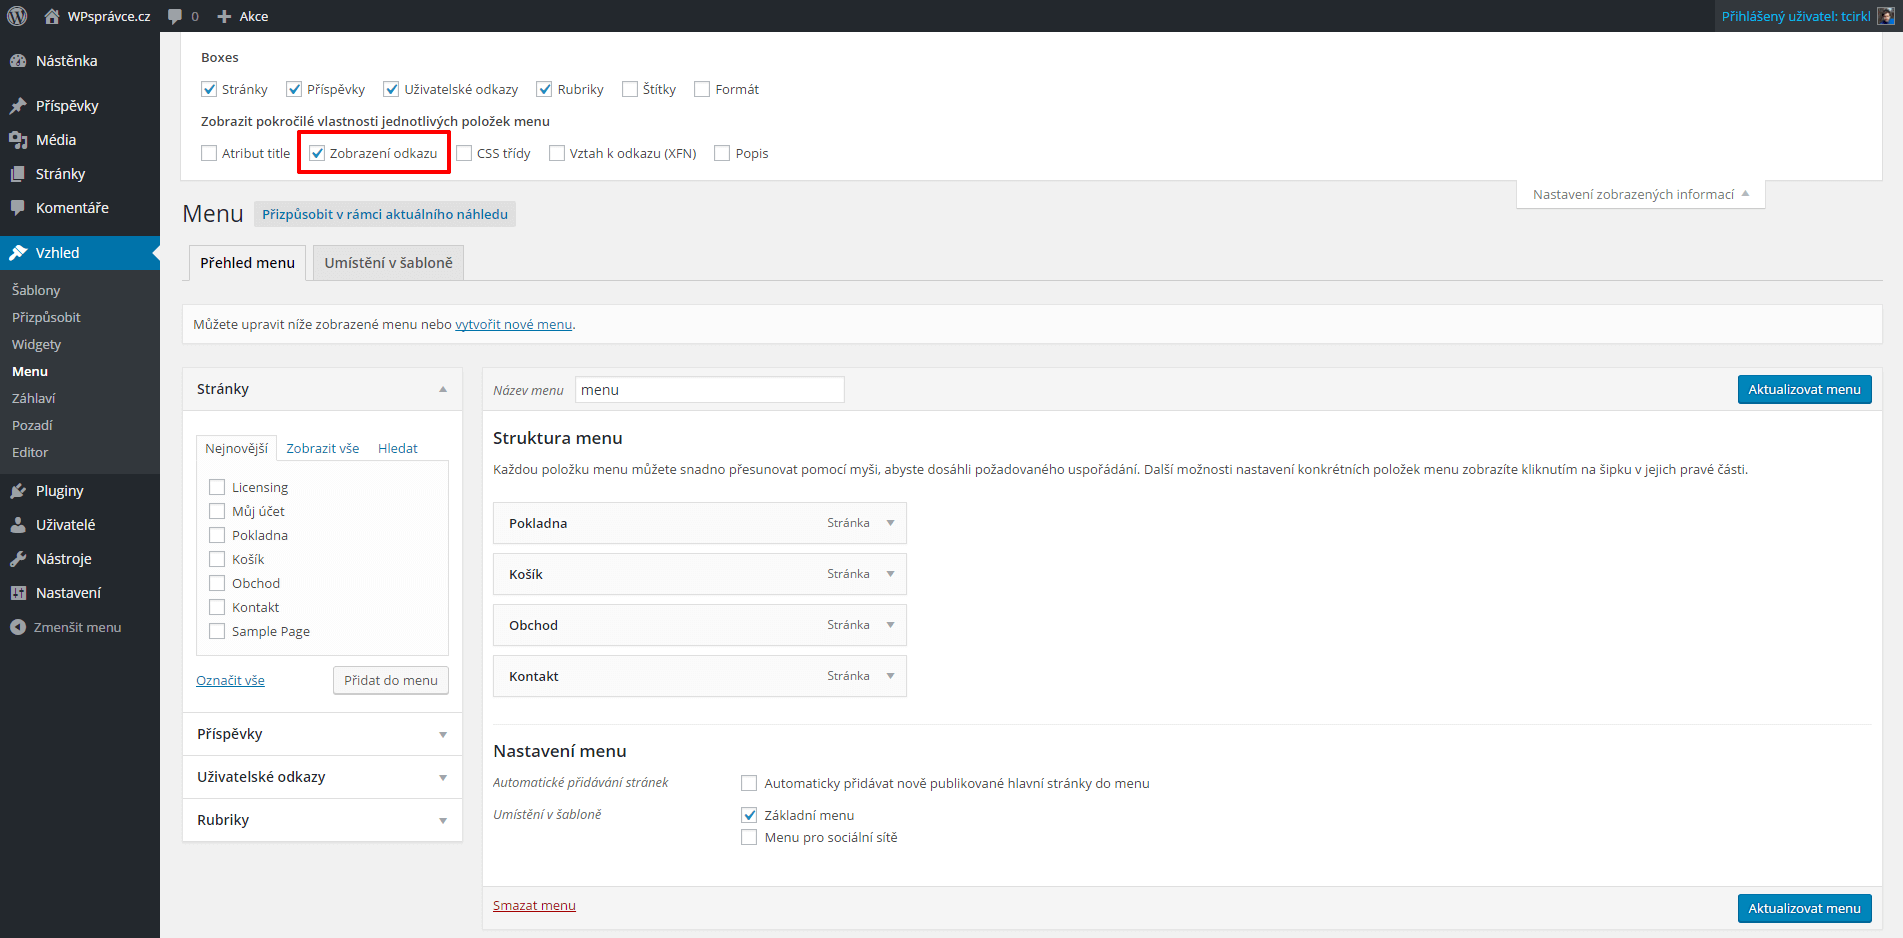Uncheck the Stránky box checkbox

point(209,89)
